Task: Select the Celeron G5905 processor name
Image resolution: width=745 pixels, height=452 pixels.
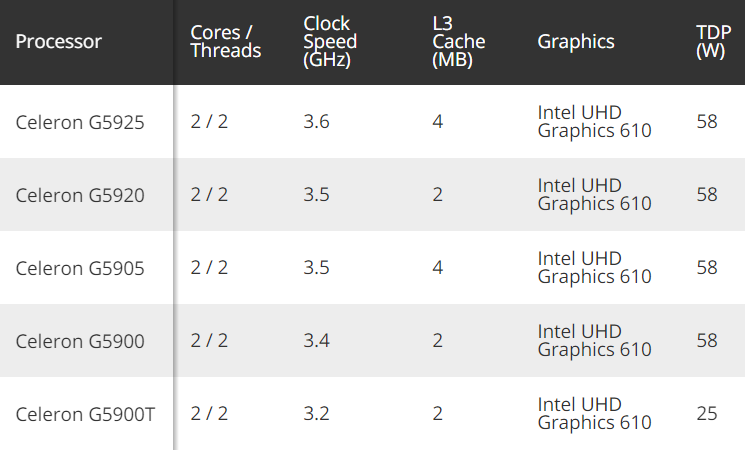Action: coord(80,268)
